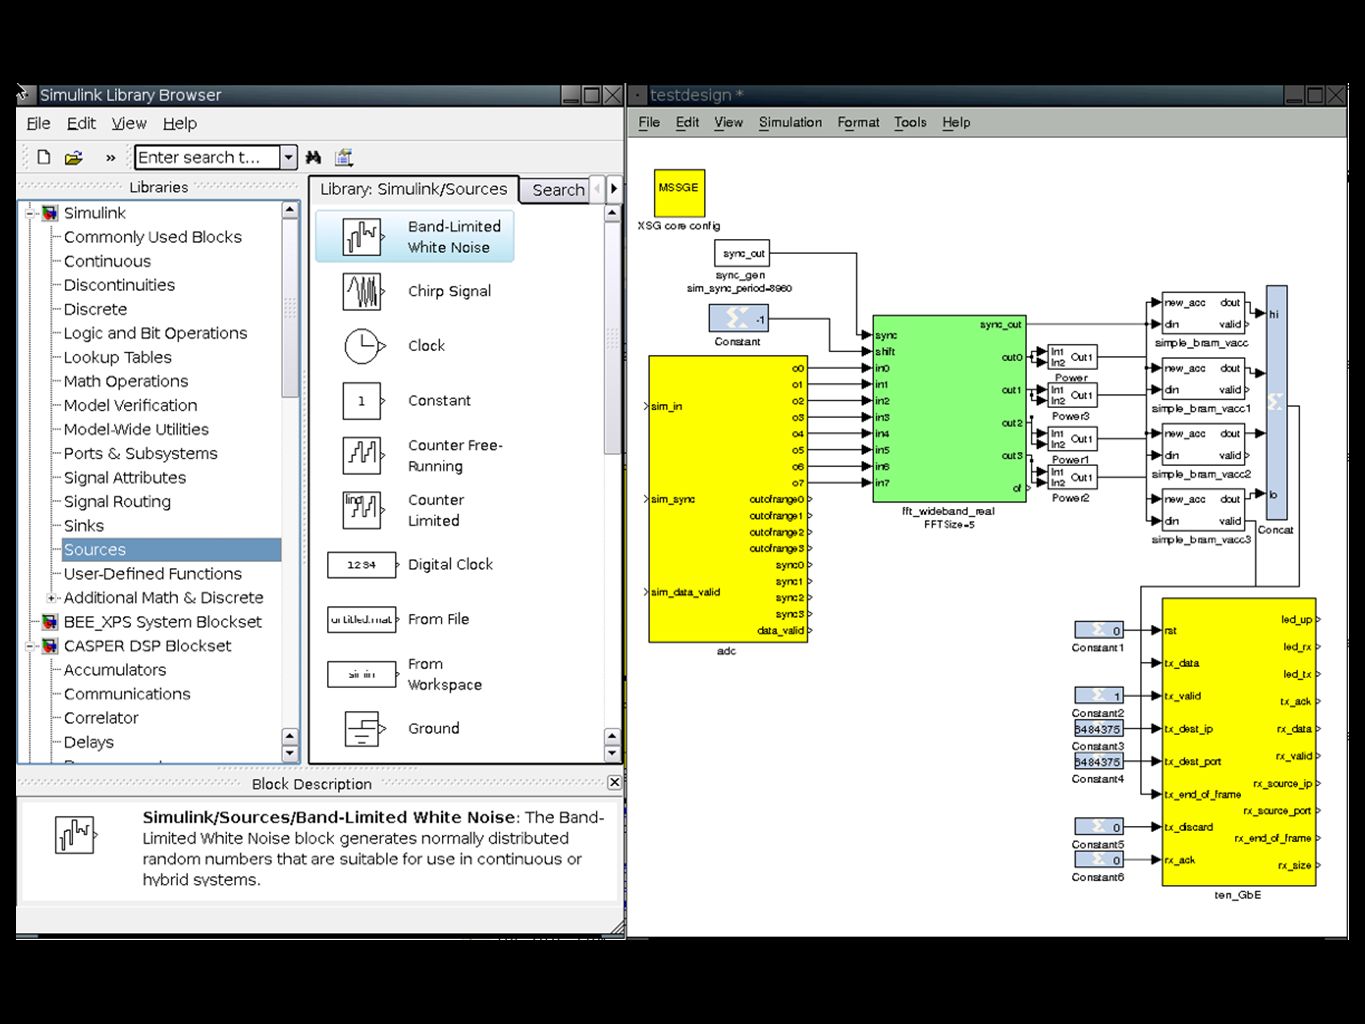The height and width of the screenshot is (1024, 1365).
Task: Click library tree vertical scrollbar thumb
Action: [x=290, y=308]
